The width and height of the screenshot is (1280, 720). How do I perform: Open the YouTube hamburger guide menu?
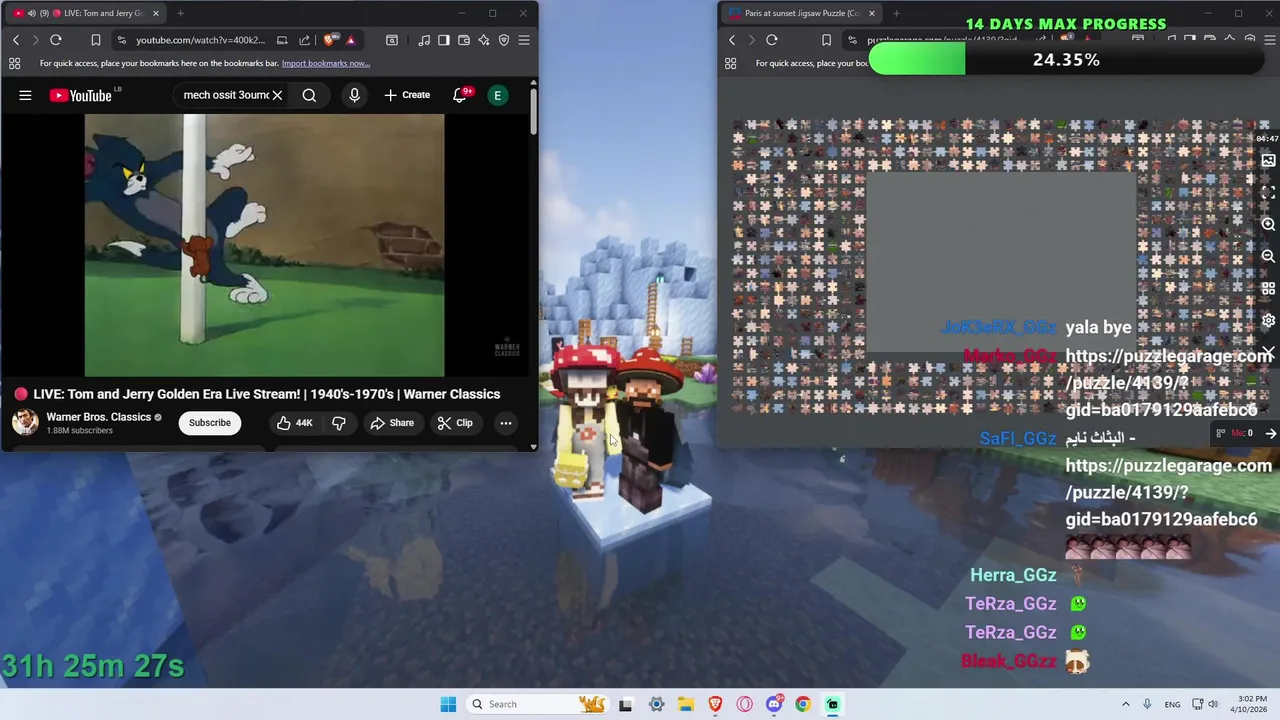[x=25, y=95]
